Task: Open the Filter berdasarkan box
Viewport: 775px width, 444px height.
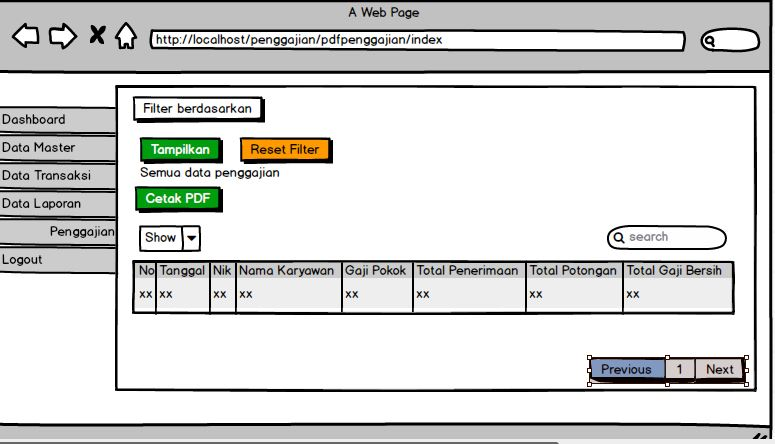Action: pyautogui.click(x=198, y=109)
